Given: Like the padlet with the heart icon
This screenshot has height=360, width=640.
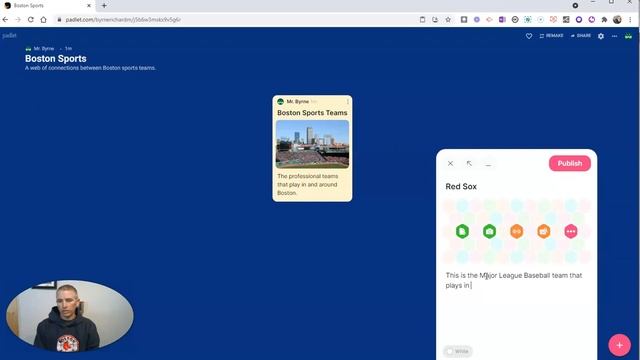Looking at the screenshot, I should click(529, 36).
